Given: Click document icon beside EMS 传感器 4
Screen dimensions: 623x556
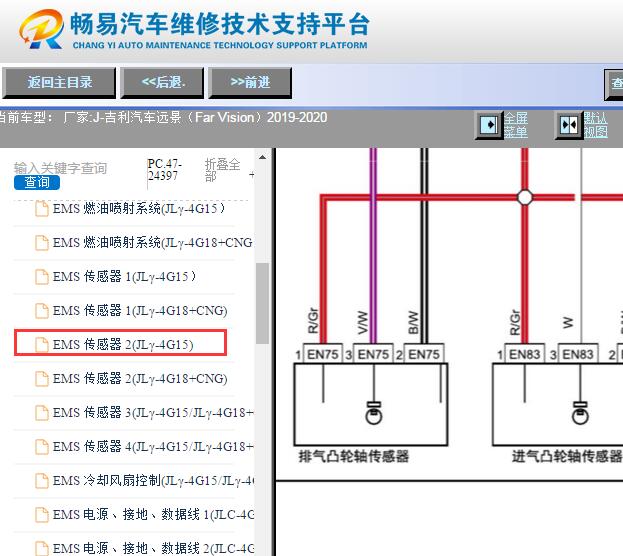Looking at the screenshot, I should [42, 447].
